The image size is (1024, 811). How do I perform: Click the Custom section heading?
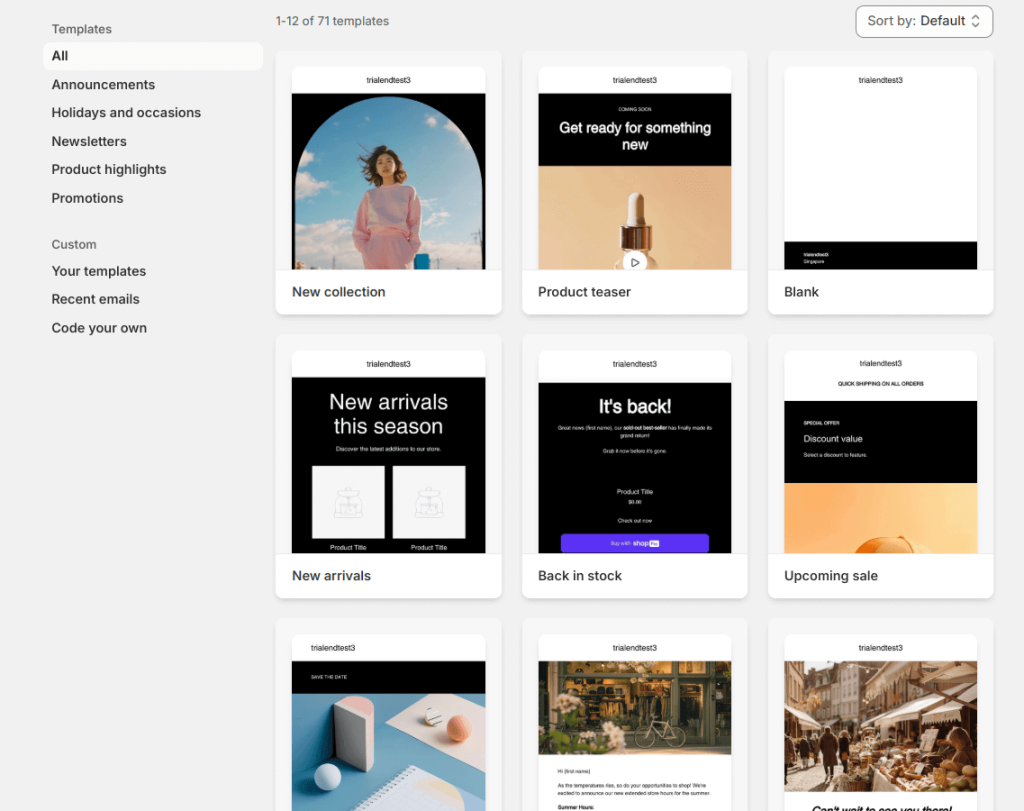(x=74, y=244)
